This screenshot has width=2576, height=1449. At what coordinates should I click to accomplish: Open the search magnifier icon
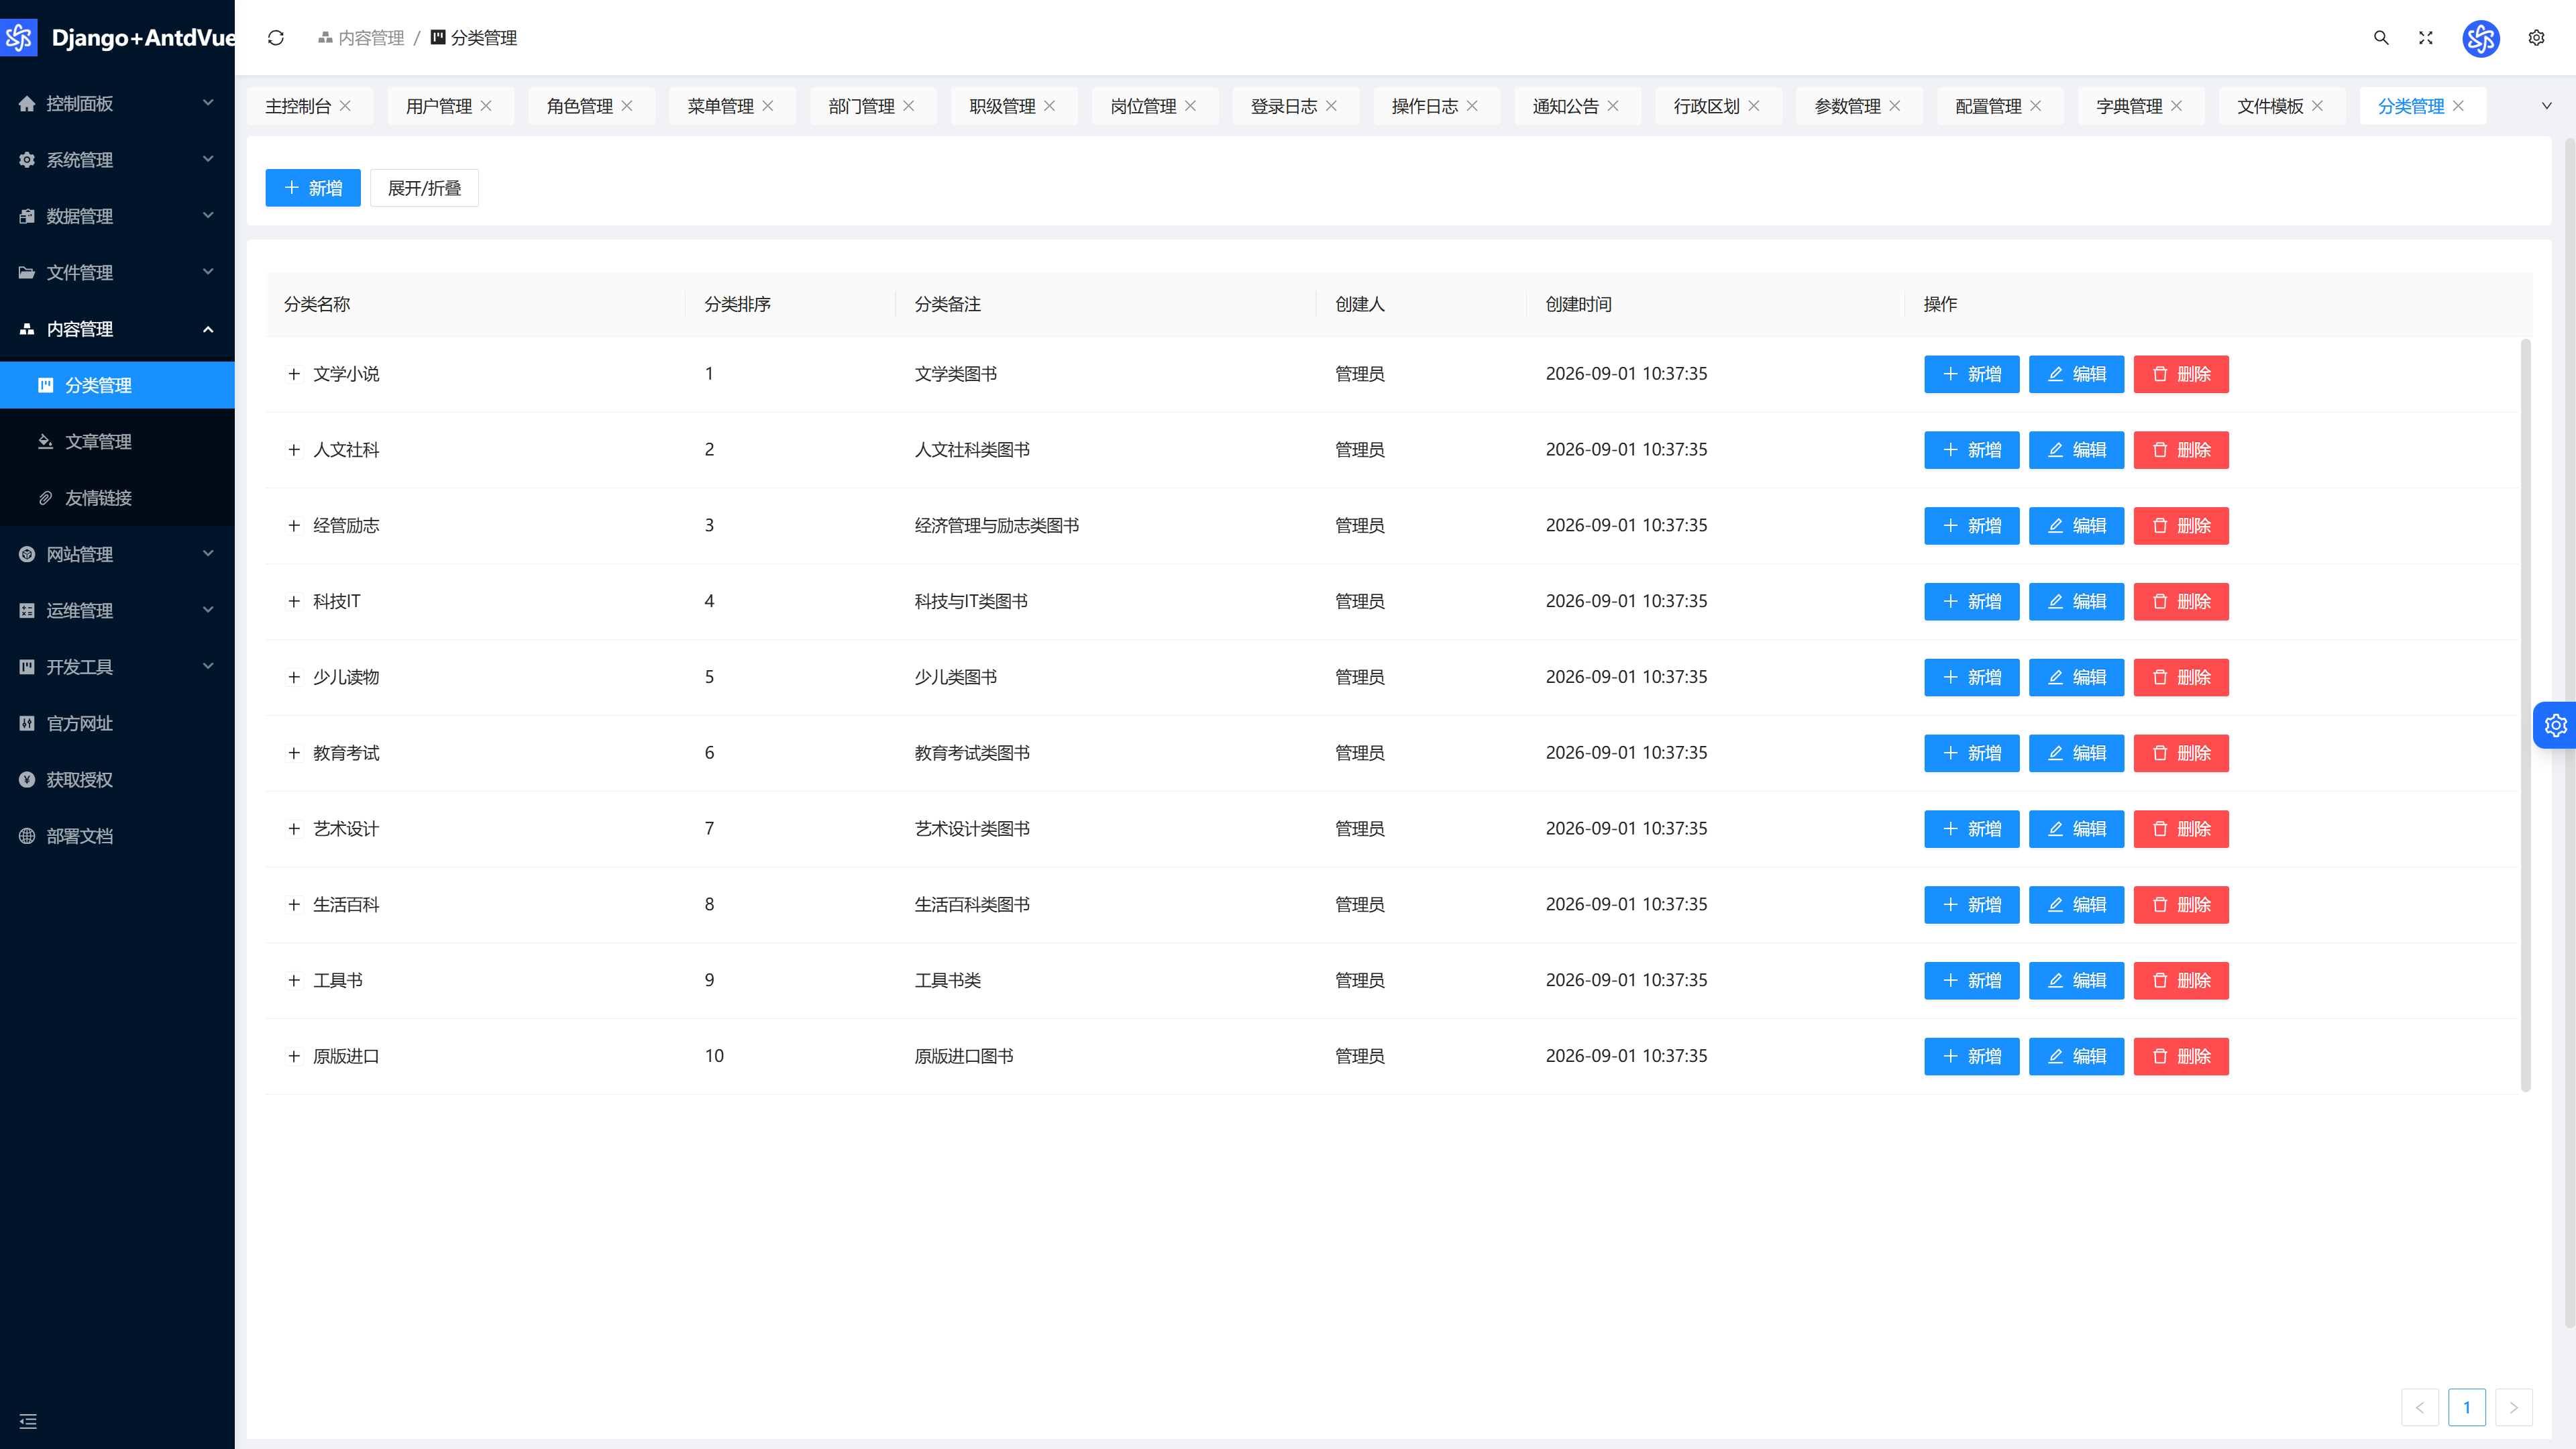click(2381, 38)
